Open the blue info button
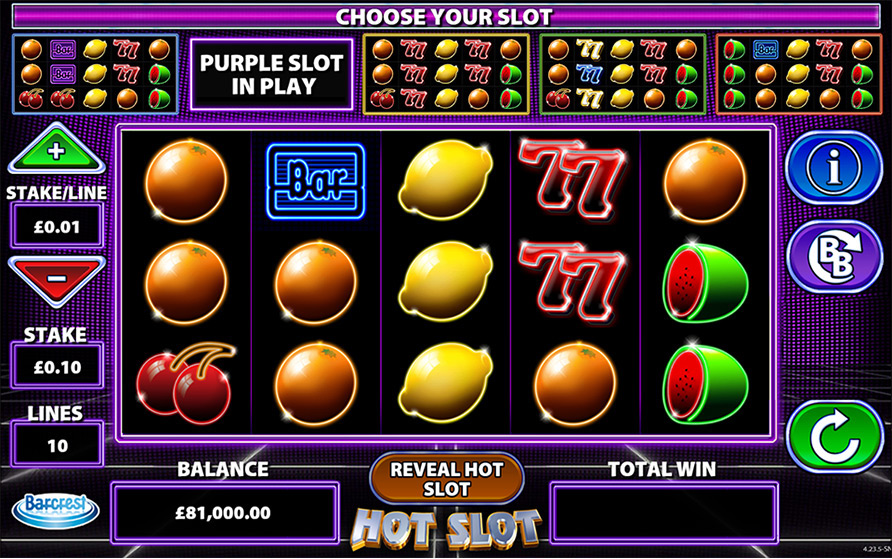Viewport: 892px width, 559px height. [x=834, y=167]
